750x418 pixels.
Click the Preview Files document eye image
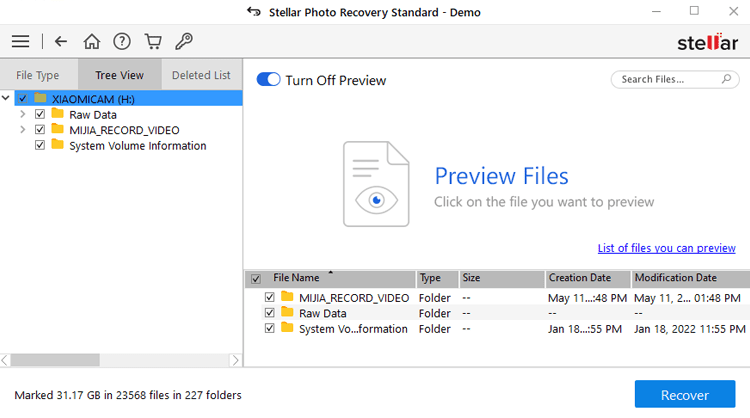376,184
